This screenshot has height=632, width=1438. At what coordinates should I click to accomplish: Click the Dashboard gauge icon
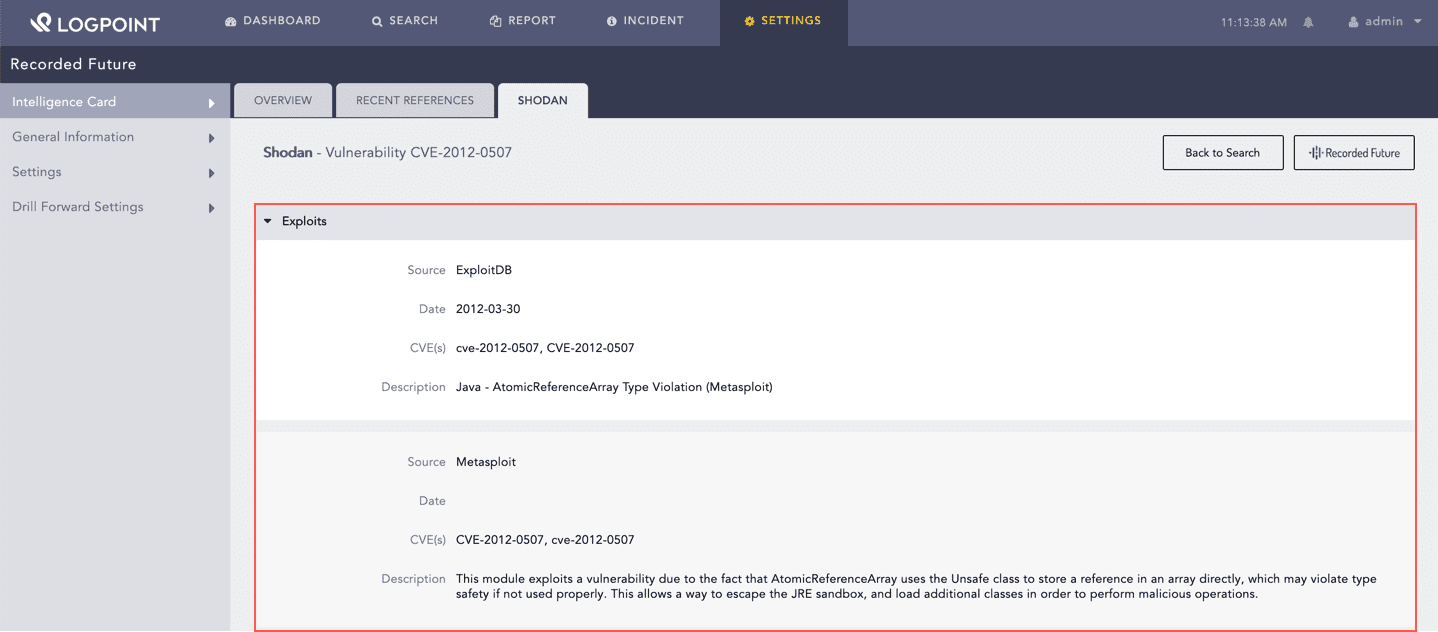[x=231, y=21]
